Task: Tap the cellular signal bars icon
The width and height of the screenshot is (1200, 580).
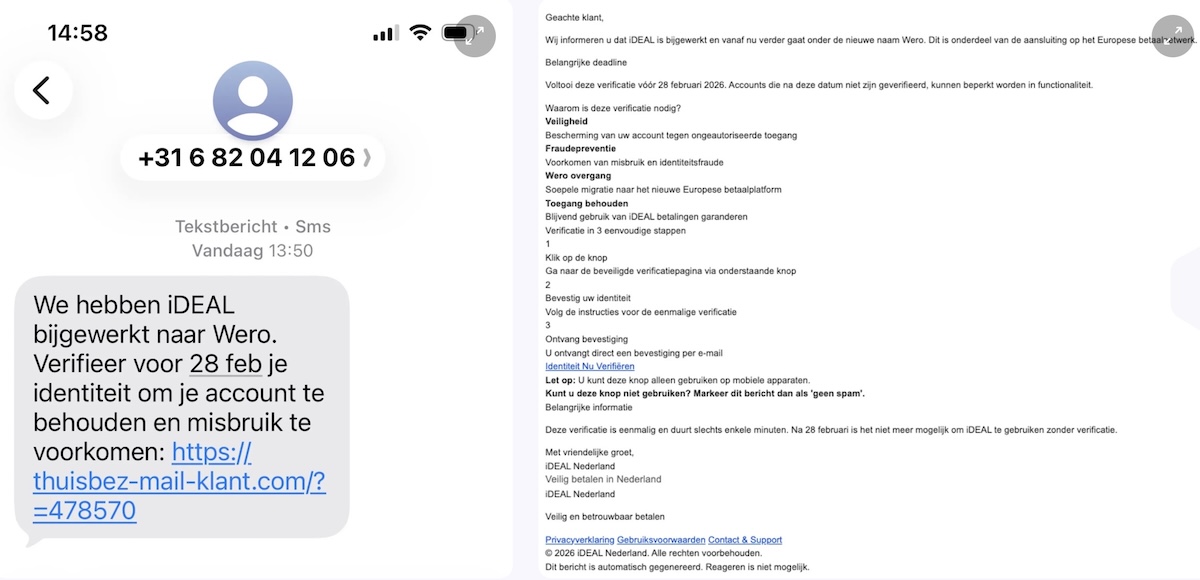Action: [384, 32]
